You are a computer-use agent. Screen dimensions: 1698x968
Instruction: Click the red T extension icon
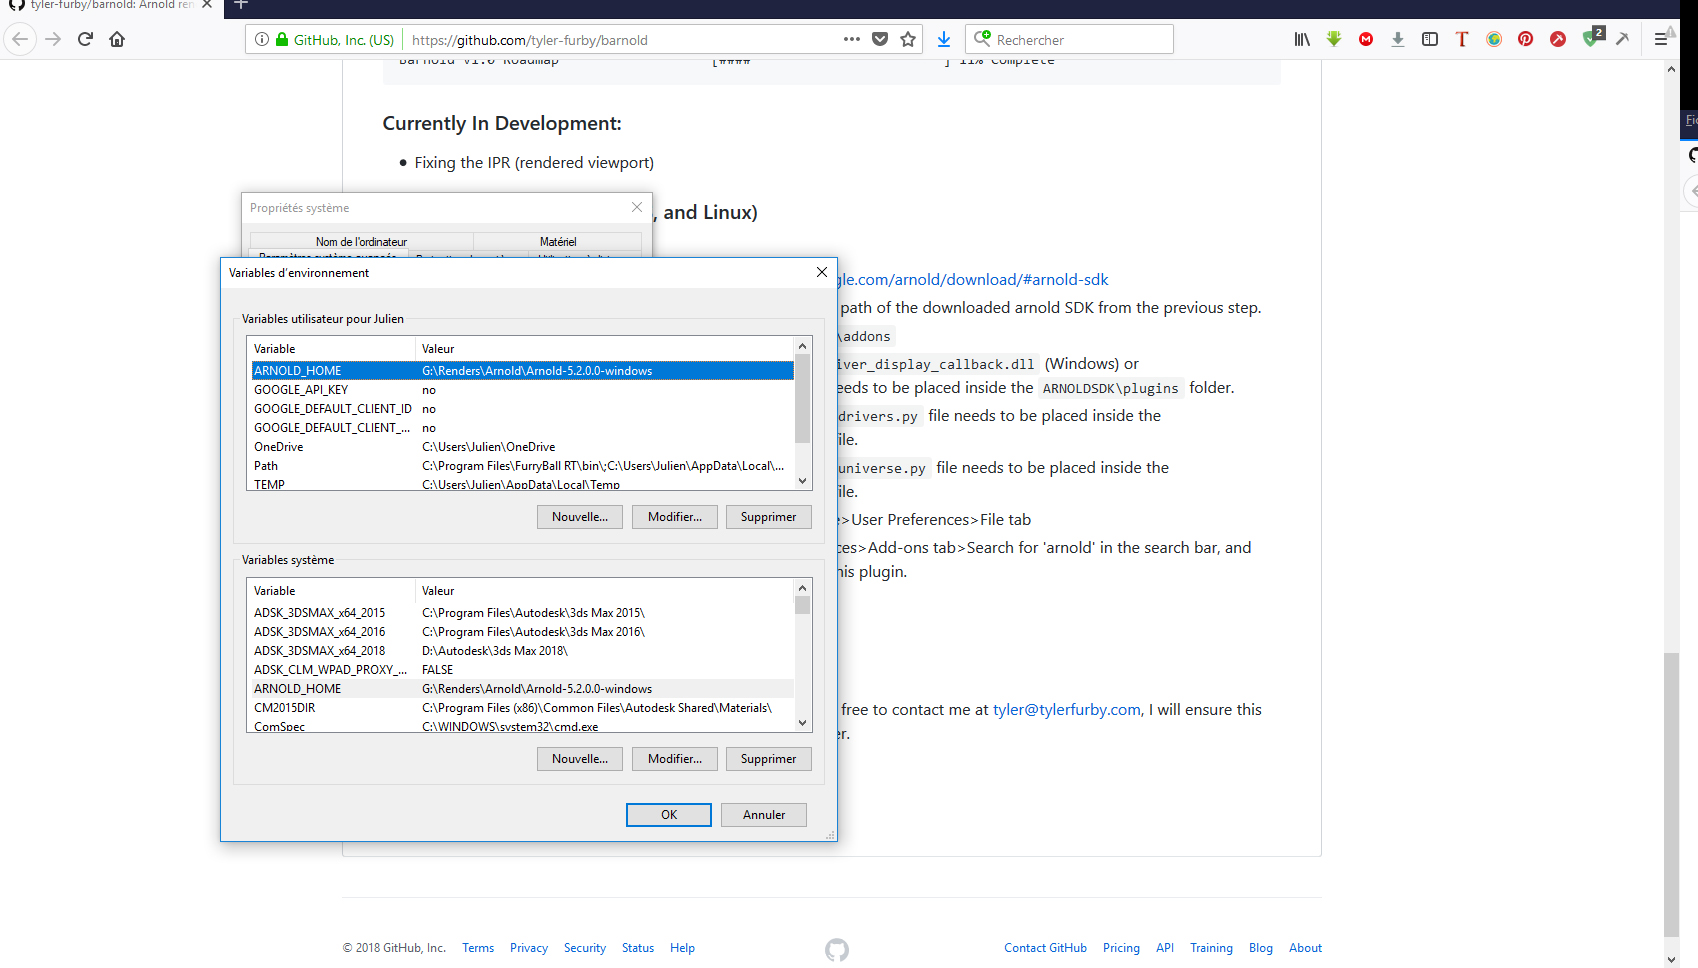(1462, 39)
